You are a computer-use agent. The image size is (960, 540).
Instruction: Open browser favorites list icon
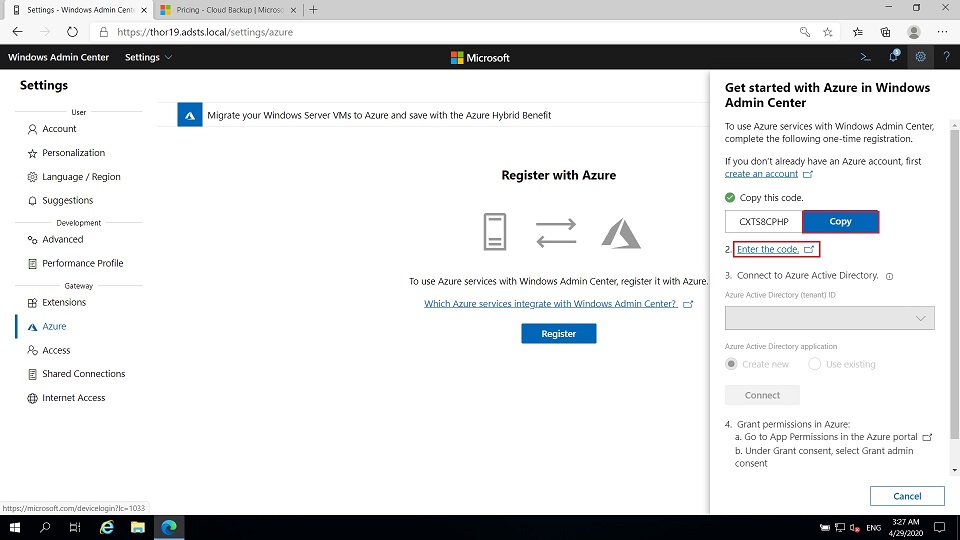pos(858,32)
